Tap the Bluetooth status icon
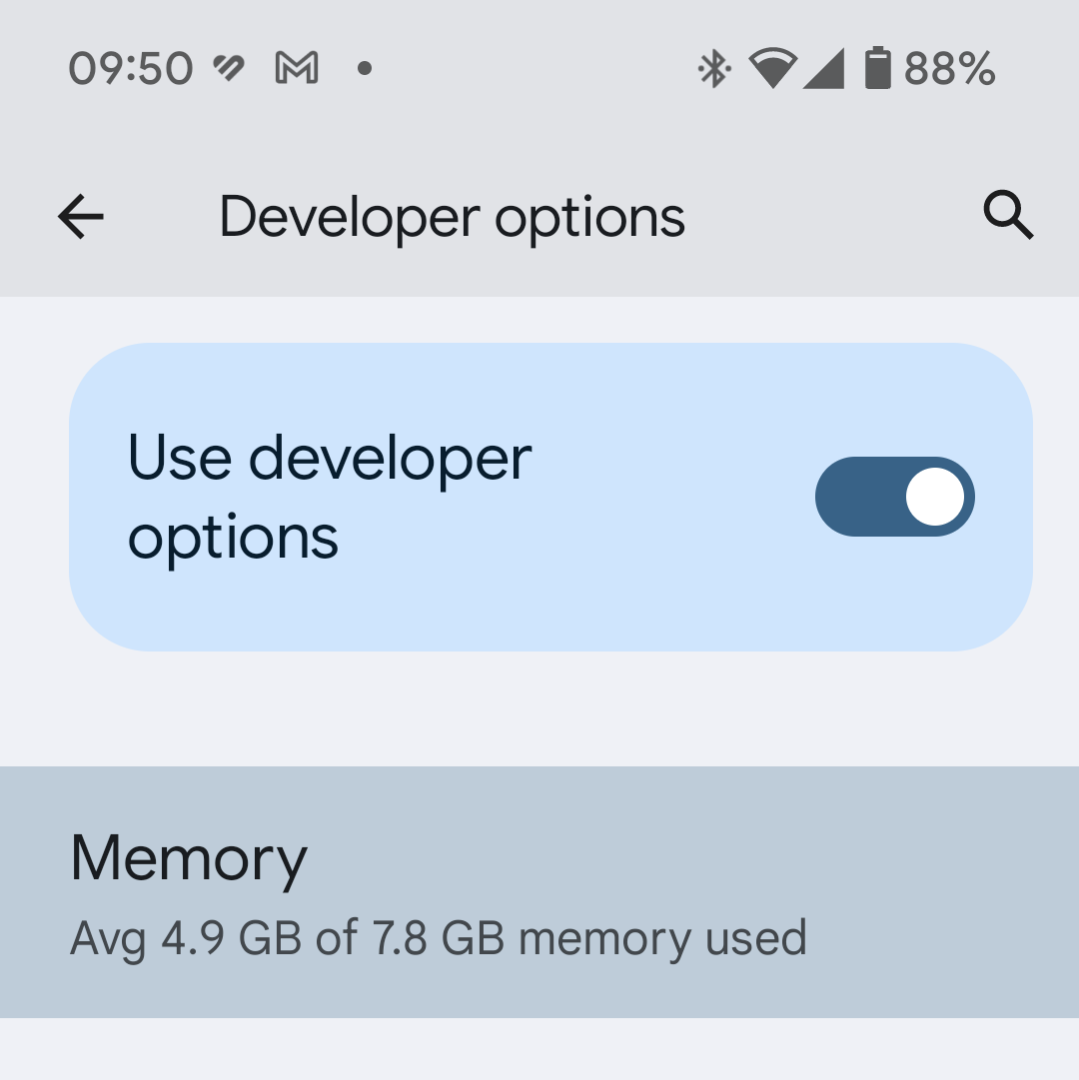Viewport: 1079px width, 1080px height. click(x=713, y=69)
